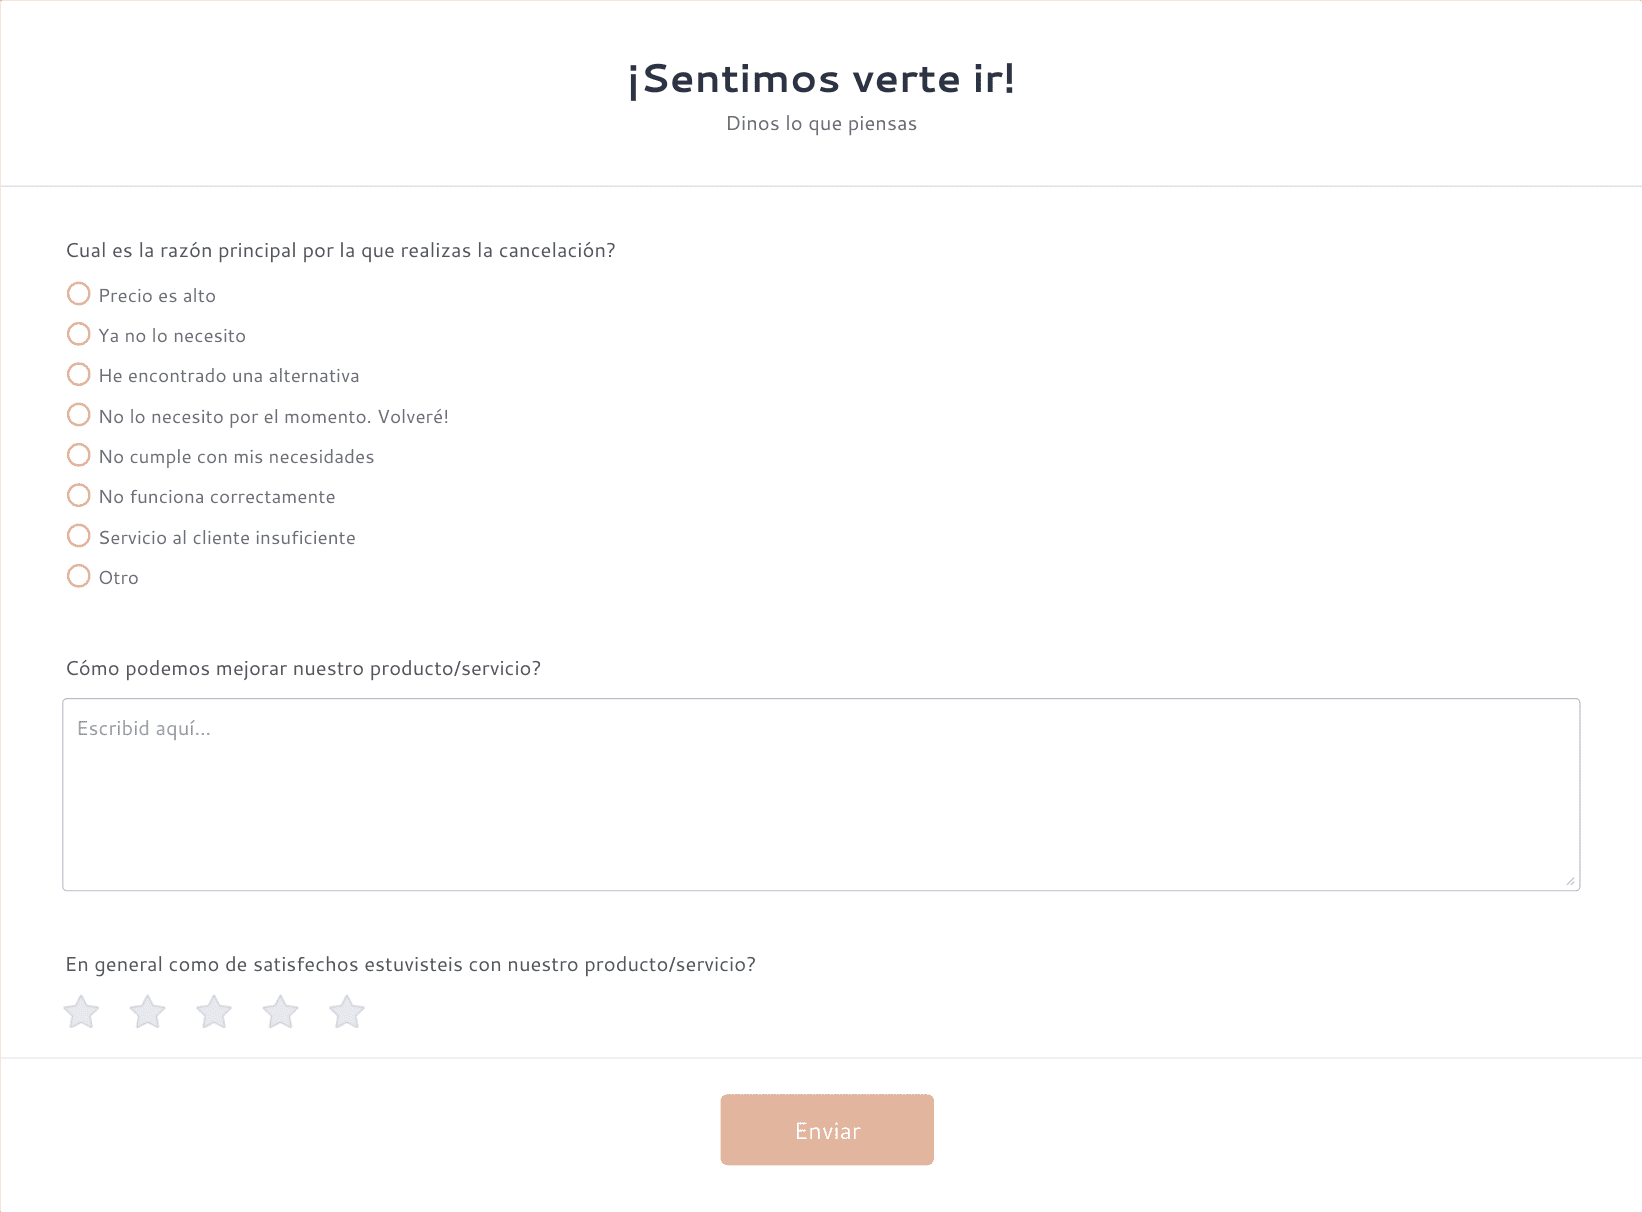Give a three-star satisfaction rating

[x=214, y=1012]
